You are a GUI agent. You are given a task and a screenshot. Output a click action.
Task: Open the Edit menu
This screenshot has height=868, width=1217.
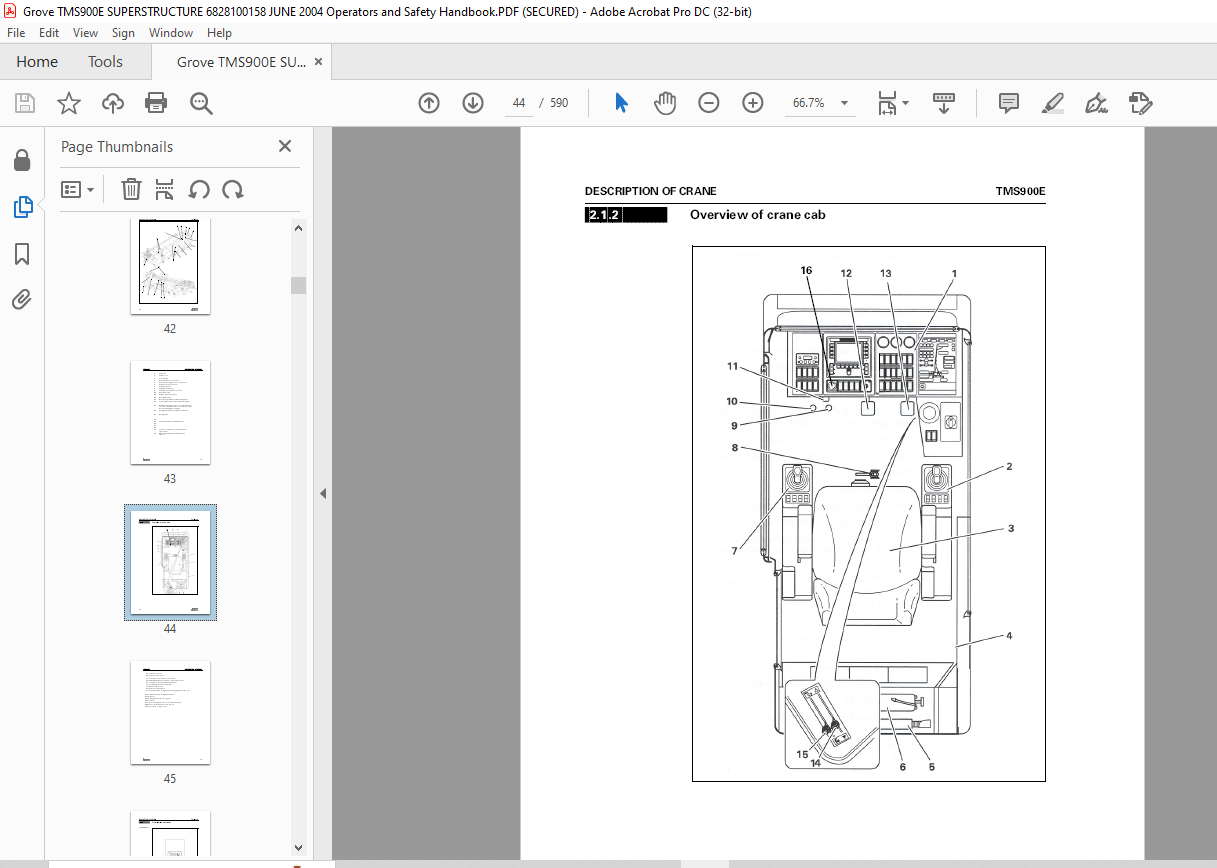pos(49,33)
